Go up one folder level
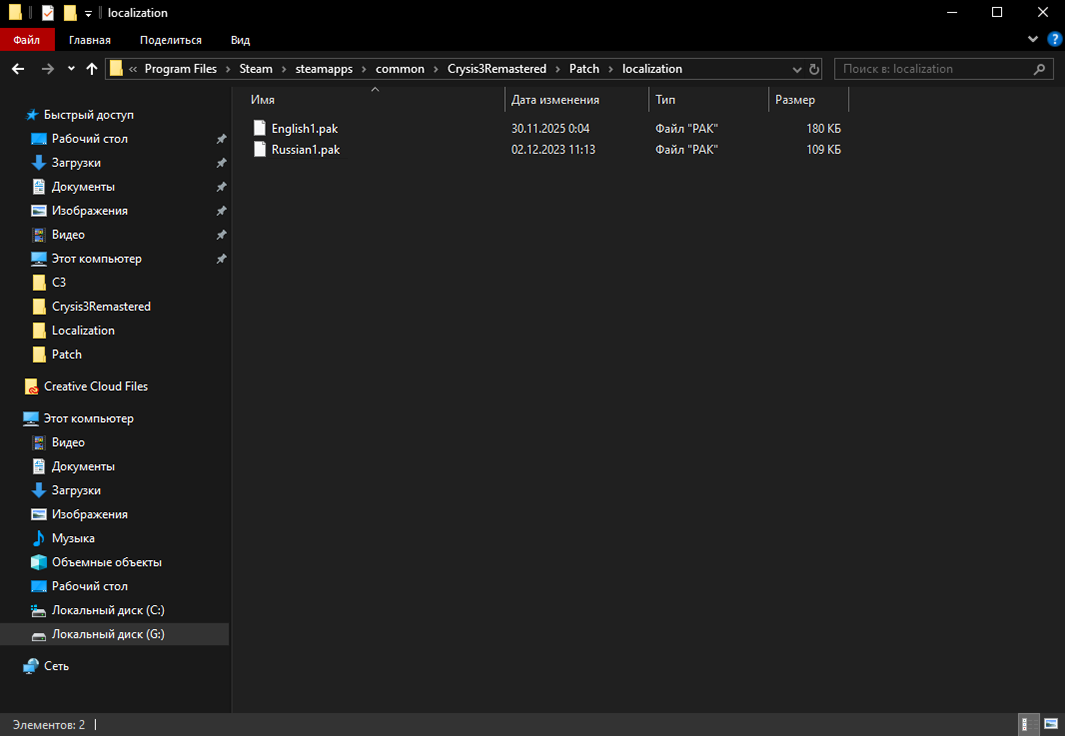1065x736 pixels. click(92, 69)
